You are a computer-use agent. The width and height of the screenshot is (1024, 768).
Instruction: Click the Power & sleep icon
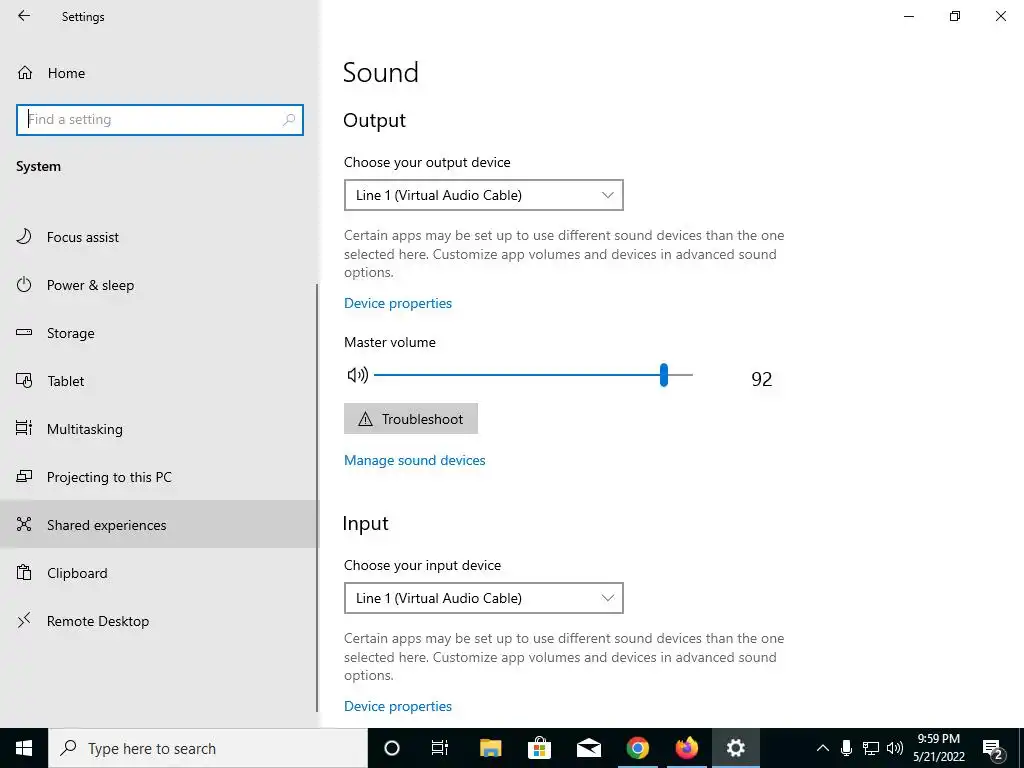(24, 285)
